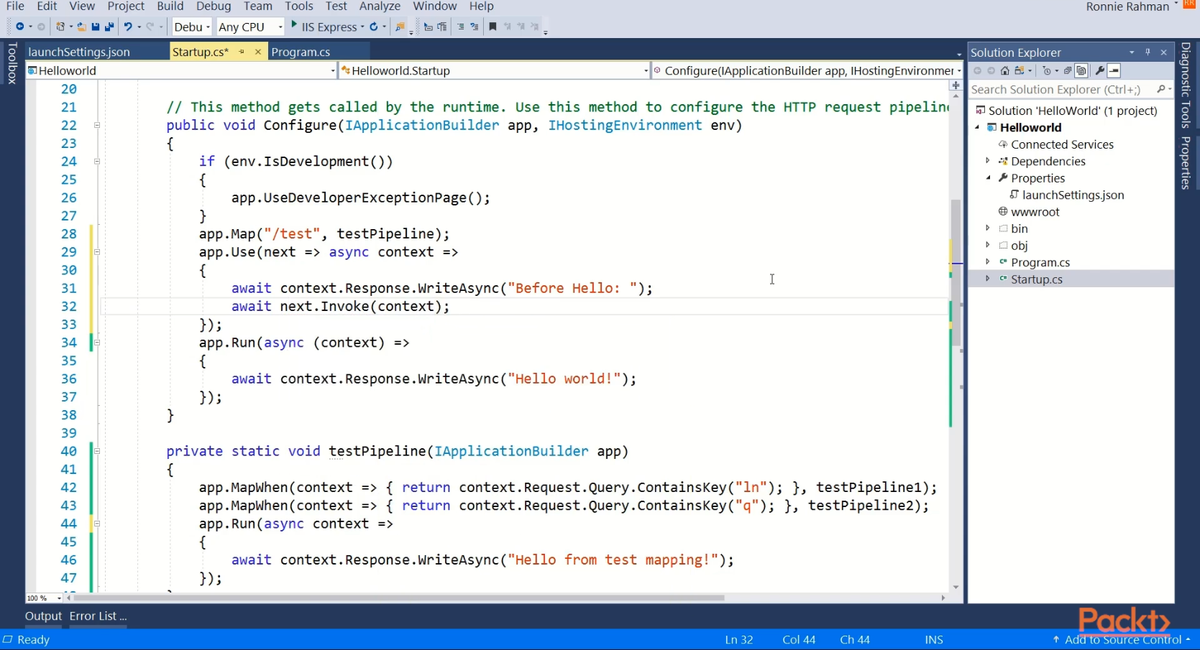
Task: Toggle Show All Files in Solution Explorer
Action: (x=1081, y=71)
